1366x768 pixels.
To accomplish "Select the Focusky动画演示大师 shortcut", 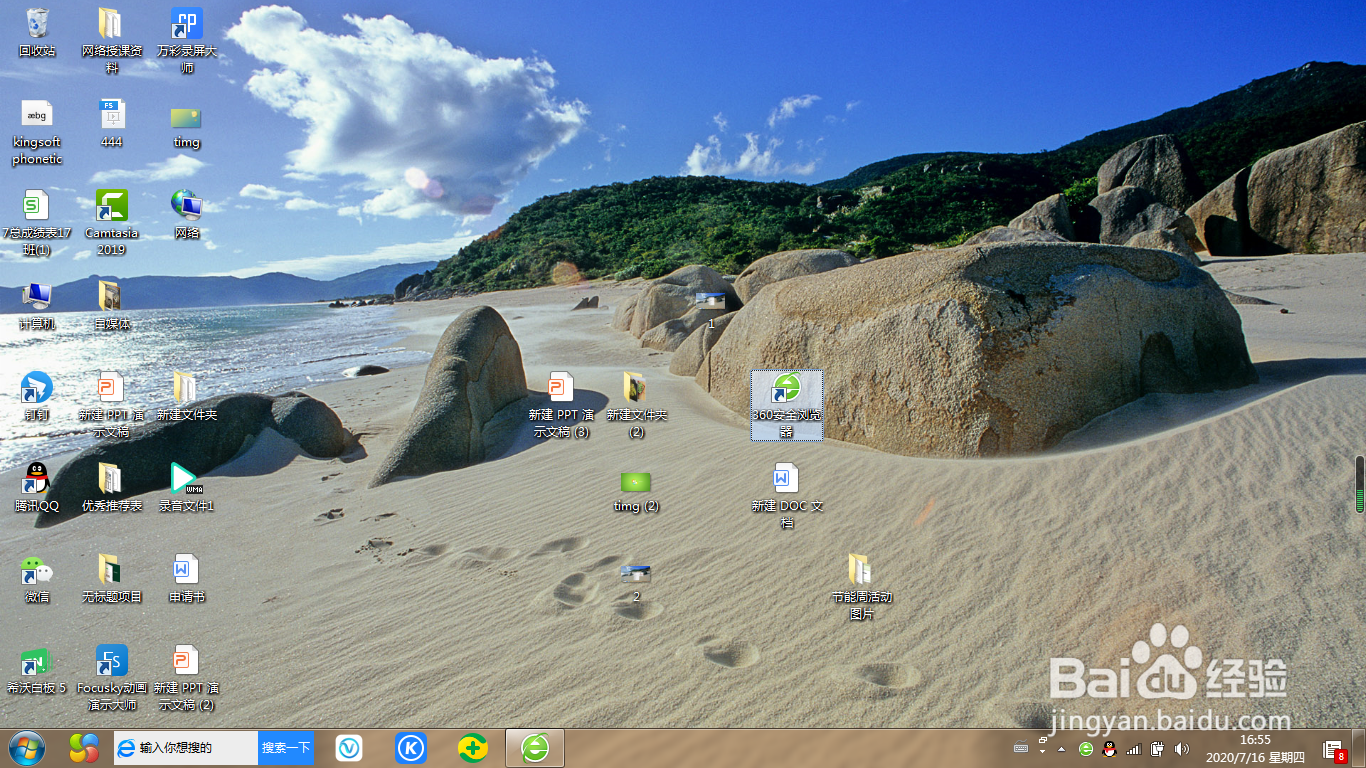I will [x=111, y=678].
